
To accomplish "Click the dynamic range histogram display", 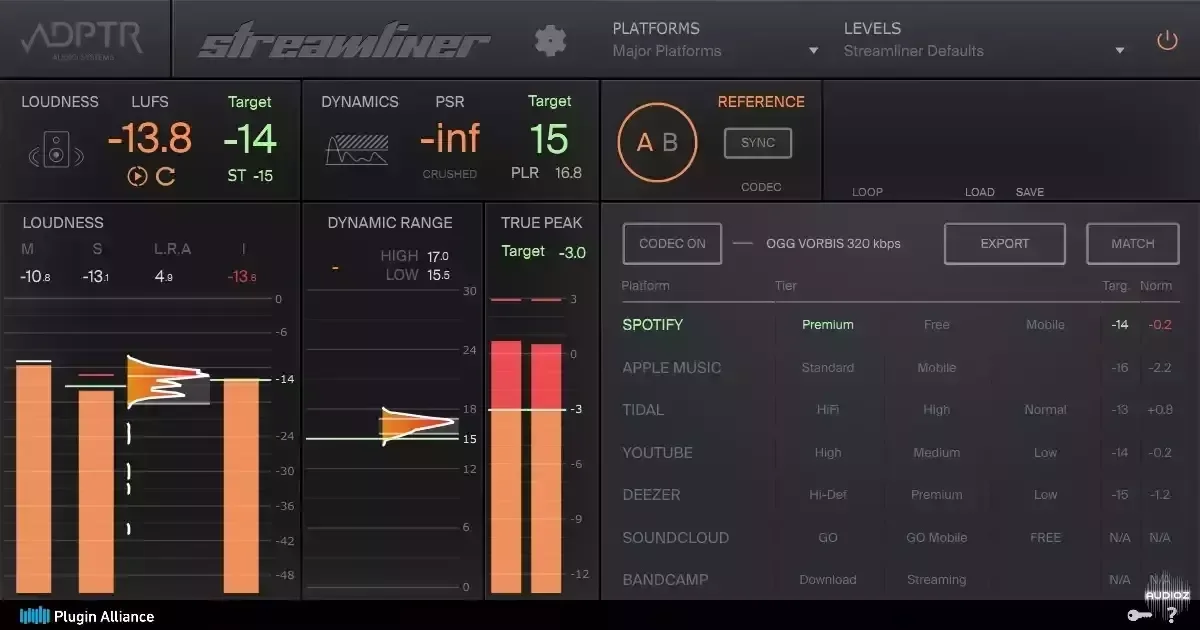I will (418, 425).
